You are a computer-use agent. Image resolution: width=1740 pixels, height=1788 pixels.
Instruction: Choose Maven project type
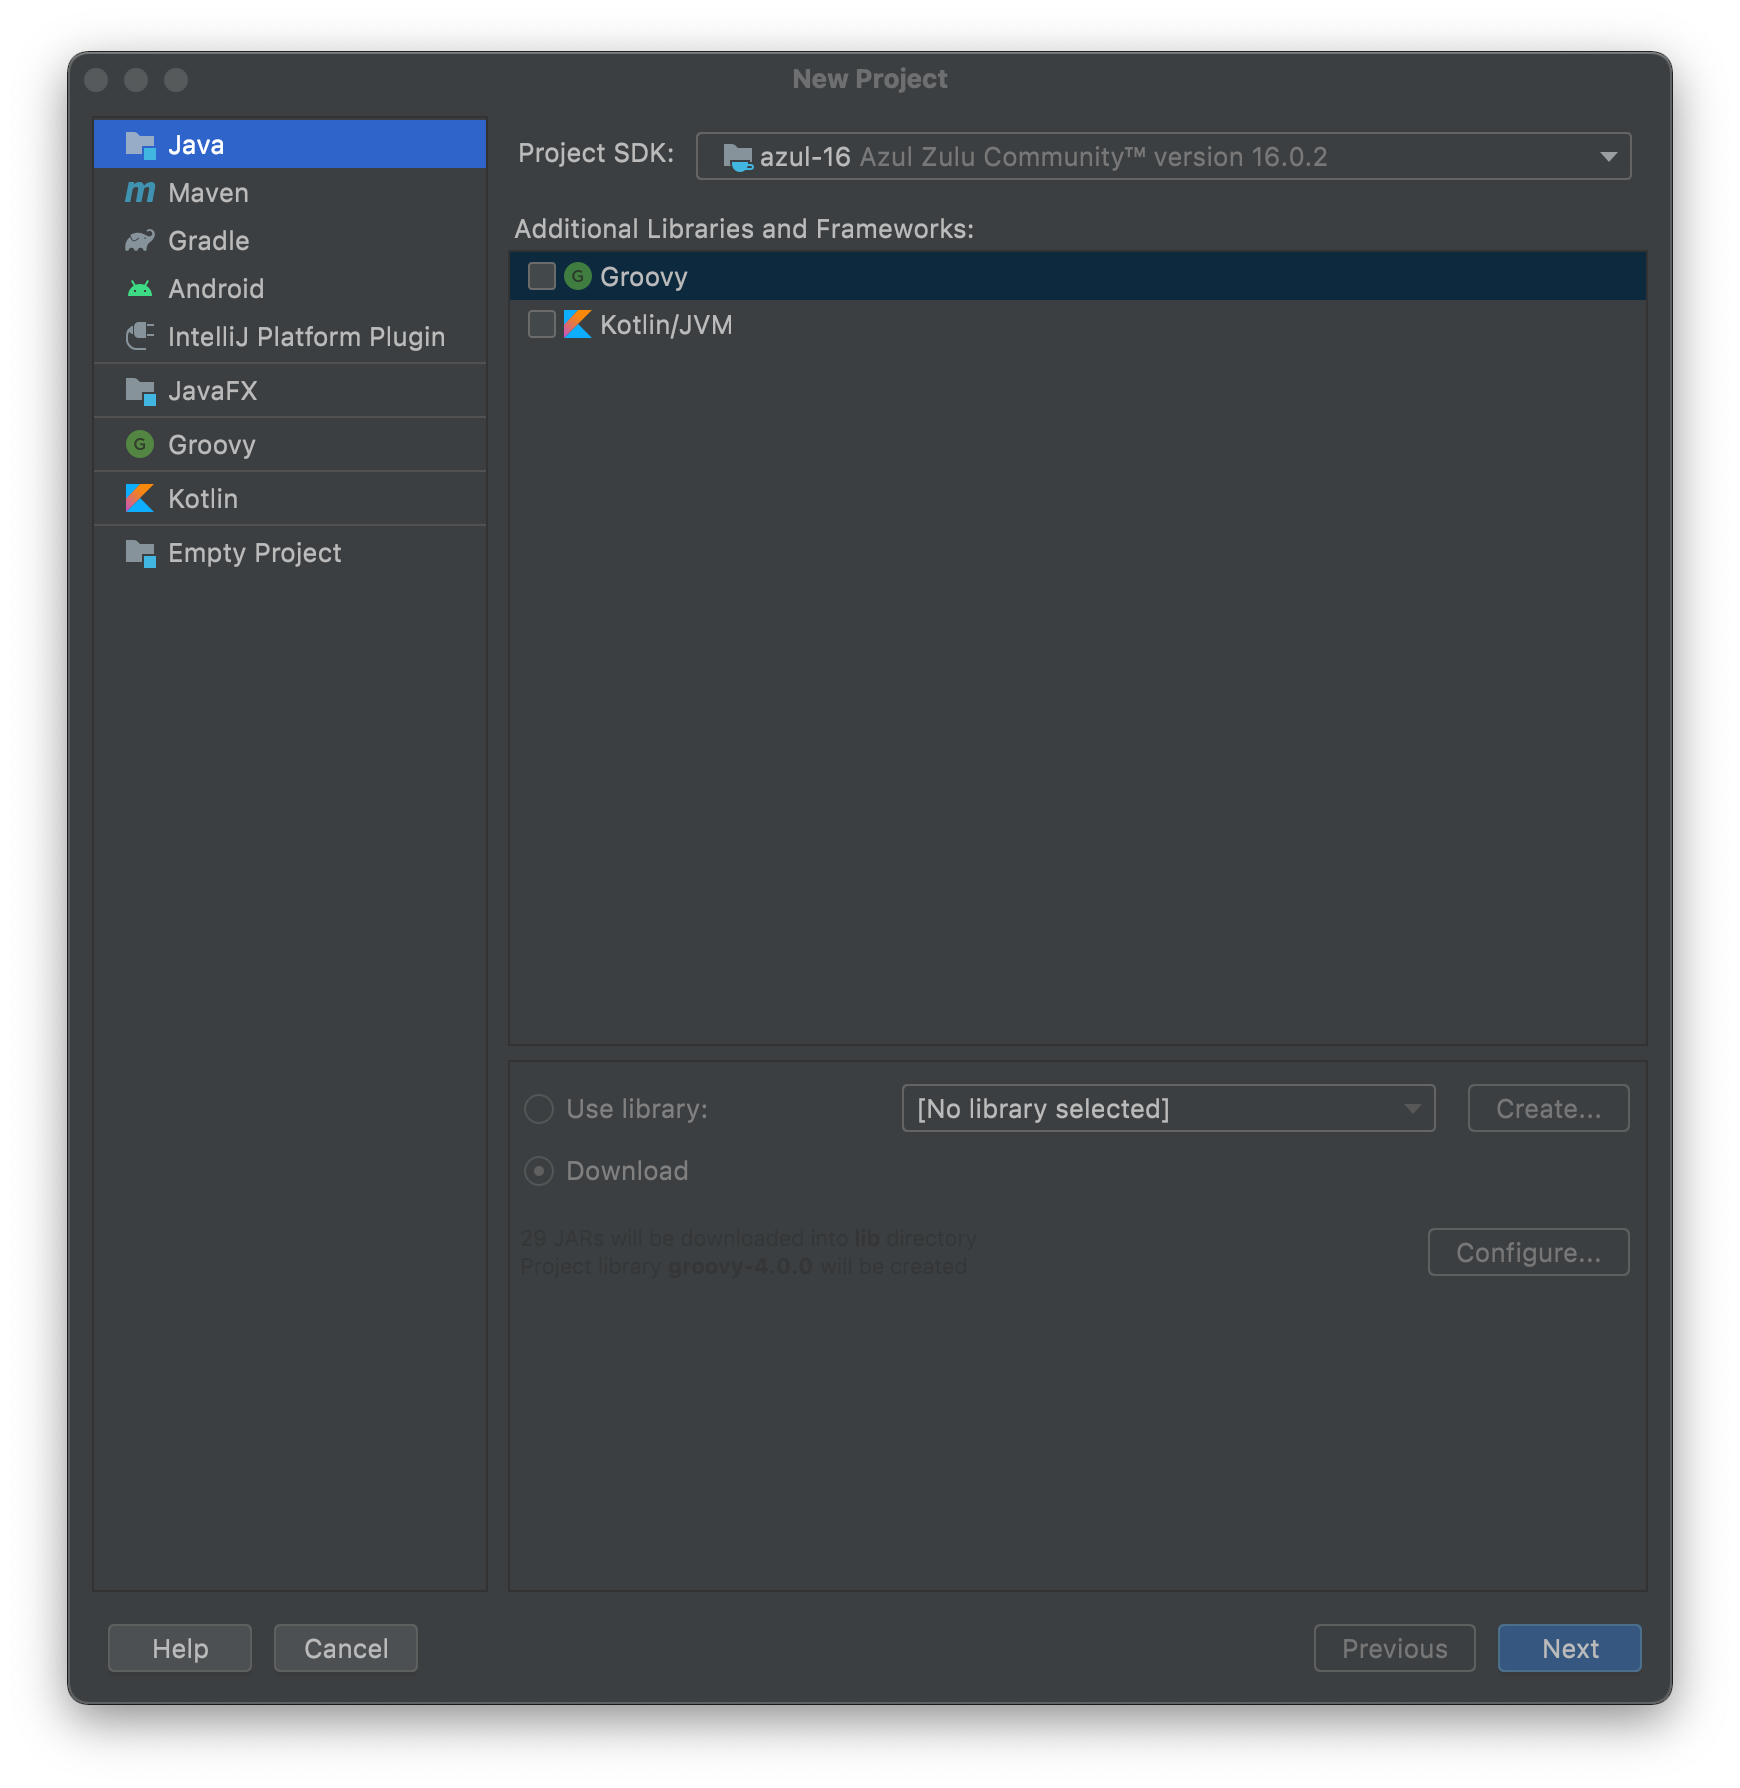coord(290,192)
